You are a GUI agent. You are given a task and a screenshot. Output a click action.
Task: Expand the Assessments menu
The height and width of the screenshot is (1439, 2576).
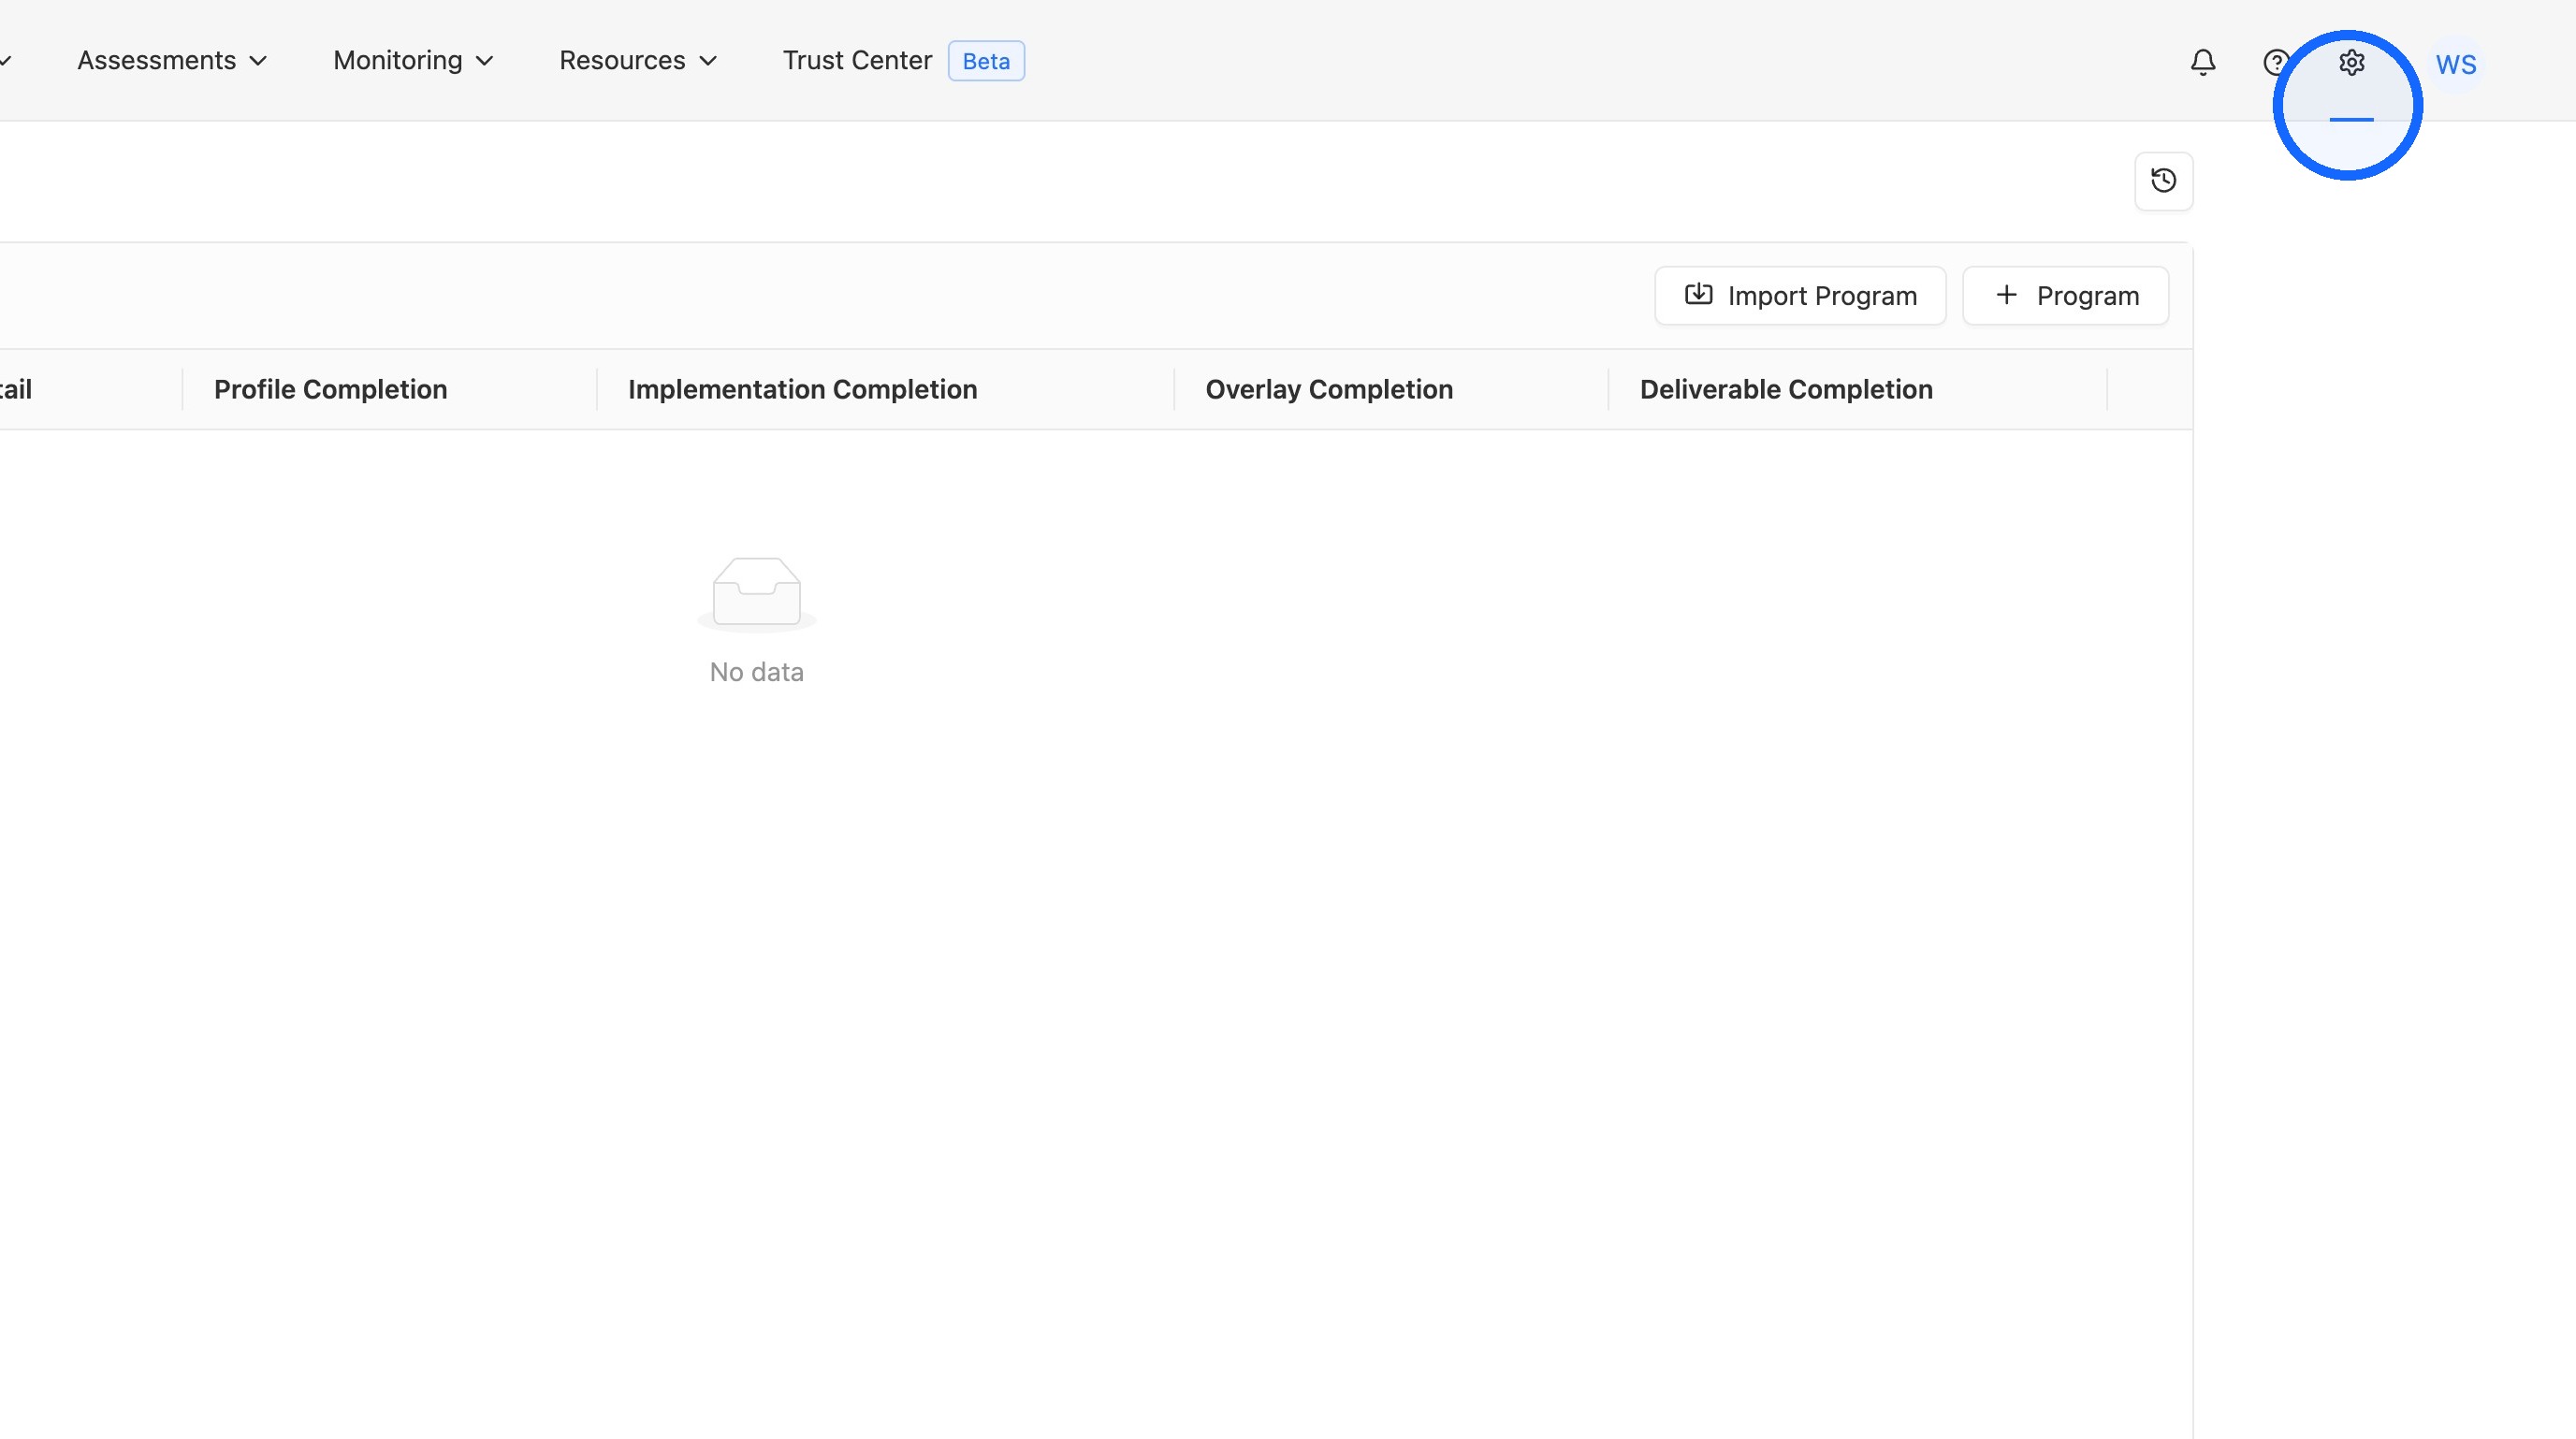(172, 61)
